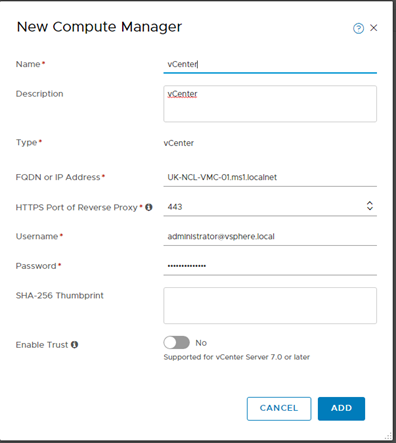The height and width of the screenshot is (443, 396).
Task: Click the misspelled vCenter description text
Action: click(182, 94)
